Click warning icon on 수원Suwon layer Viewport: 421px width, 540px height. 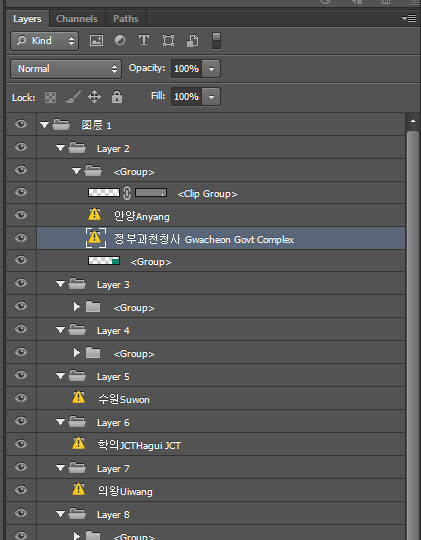pyautogui.click(x=79, y=397)
